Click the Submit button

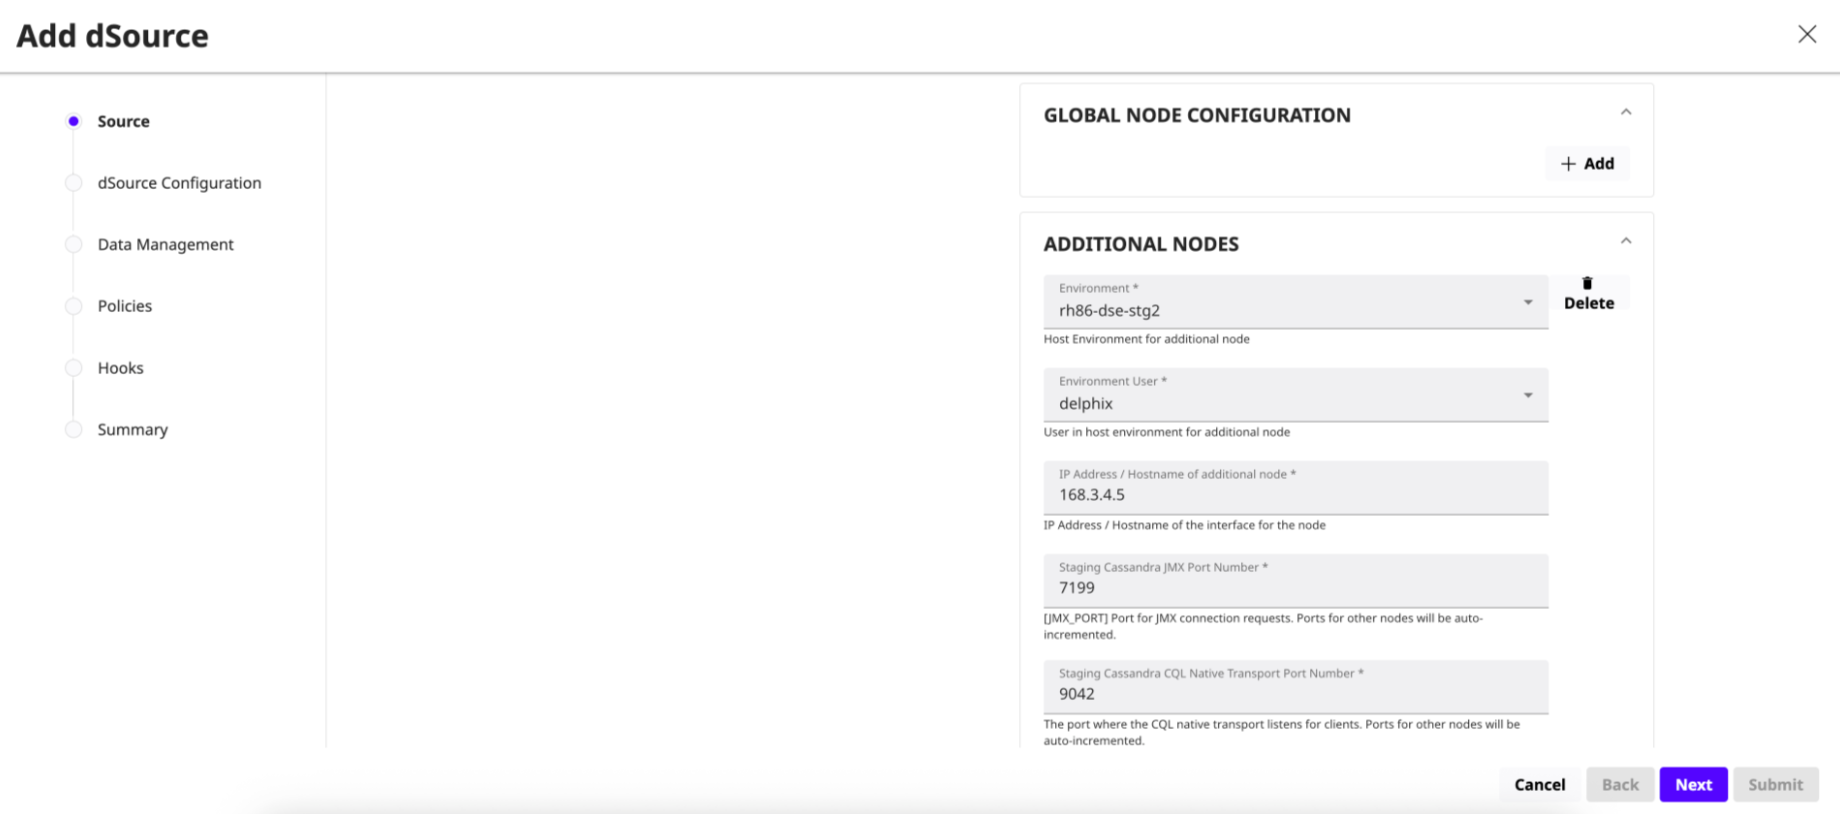(x=1775, y=785)
